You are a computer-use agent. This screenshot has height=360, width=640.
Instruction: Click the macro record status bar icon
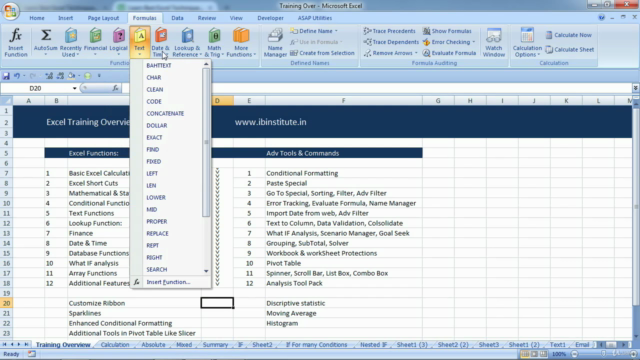coord(31,354)
